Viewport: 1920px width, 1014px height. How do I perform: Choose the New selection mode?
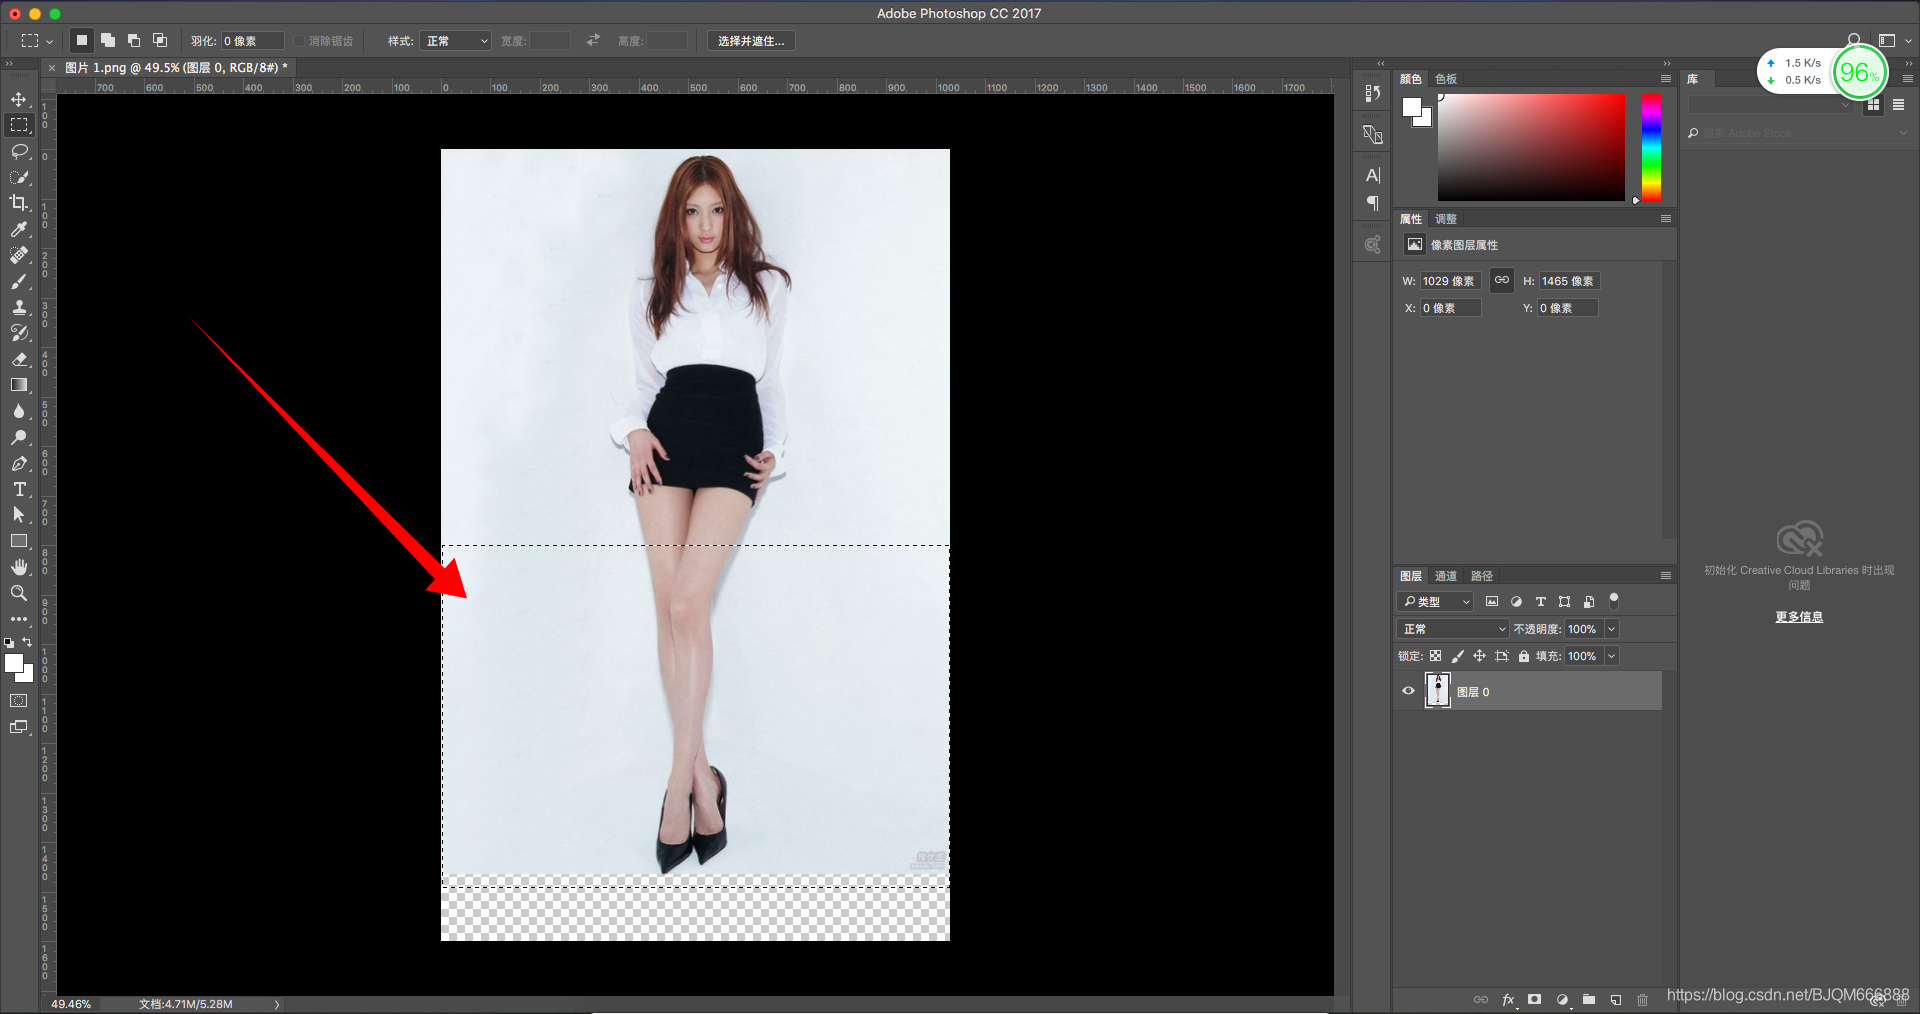pos(82,40)
